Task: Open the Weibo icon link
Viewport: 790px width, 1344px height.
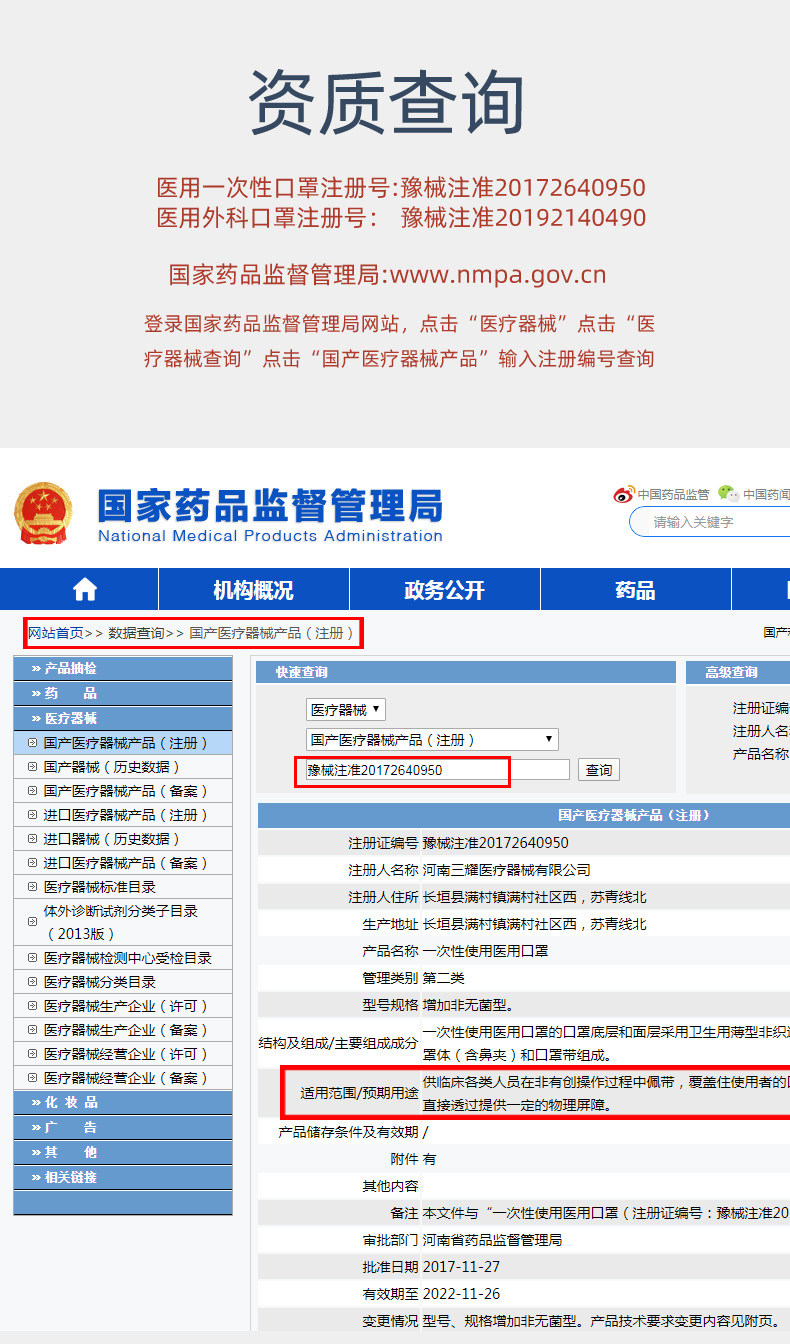Action: (624, 494)
